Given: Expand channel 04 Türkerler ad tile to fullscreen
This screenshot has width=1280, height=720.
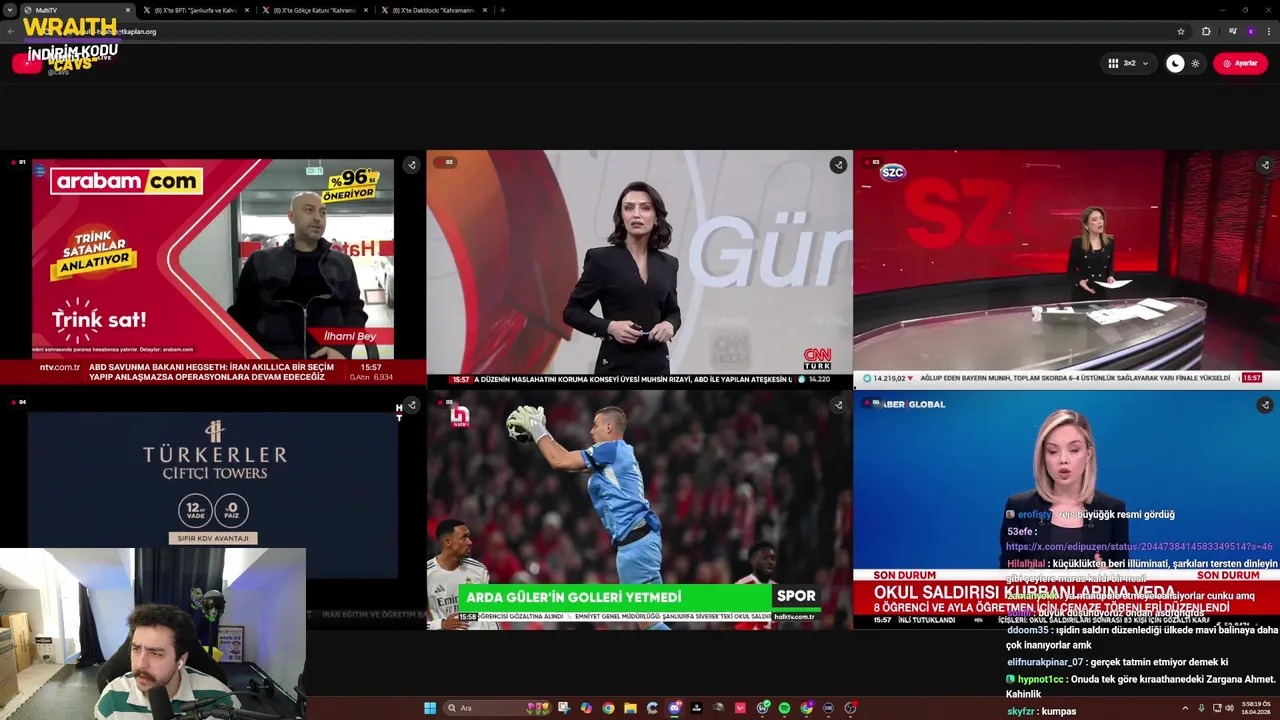Looking at the screenshot, I should (x=411, y=405).
